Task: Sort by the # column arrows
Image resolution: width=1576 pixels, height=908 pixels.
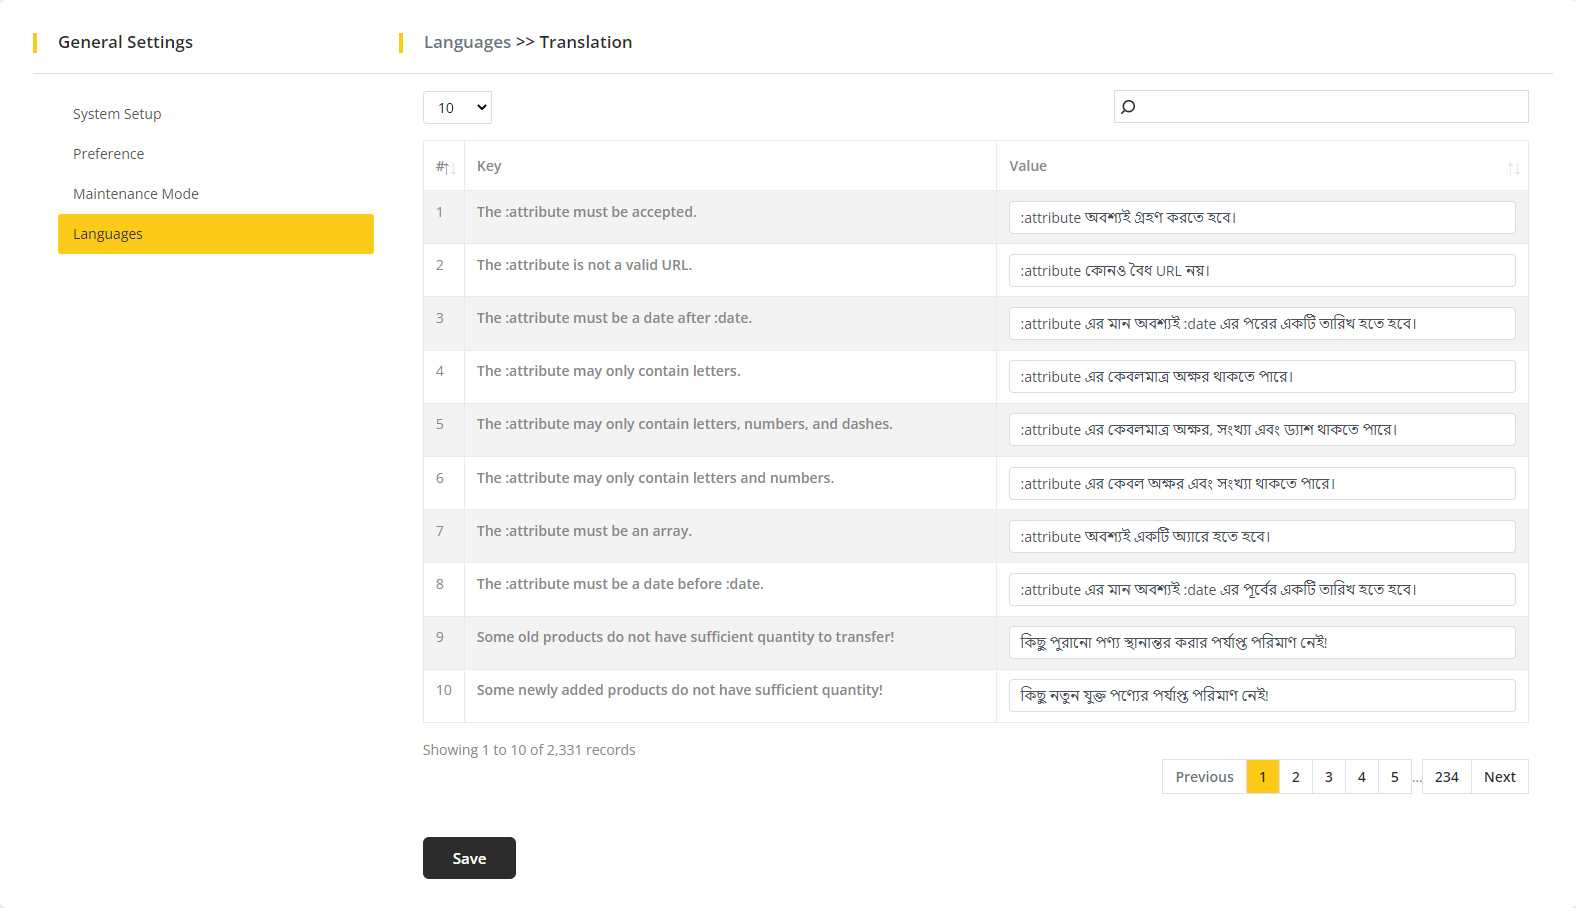Action: point(446,167)
